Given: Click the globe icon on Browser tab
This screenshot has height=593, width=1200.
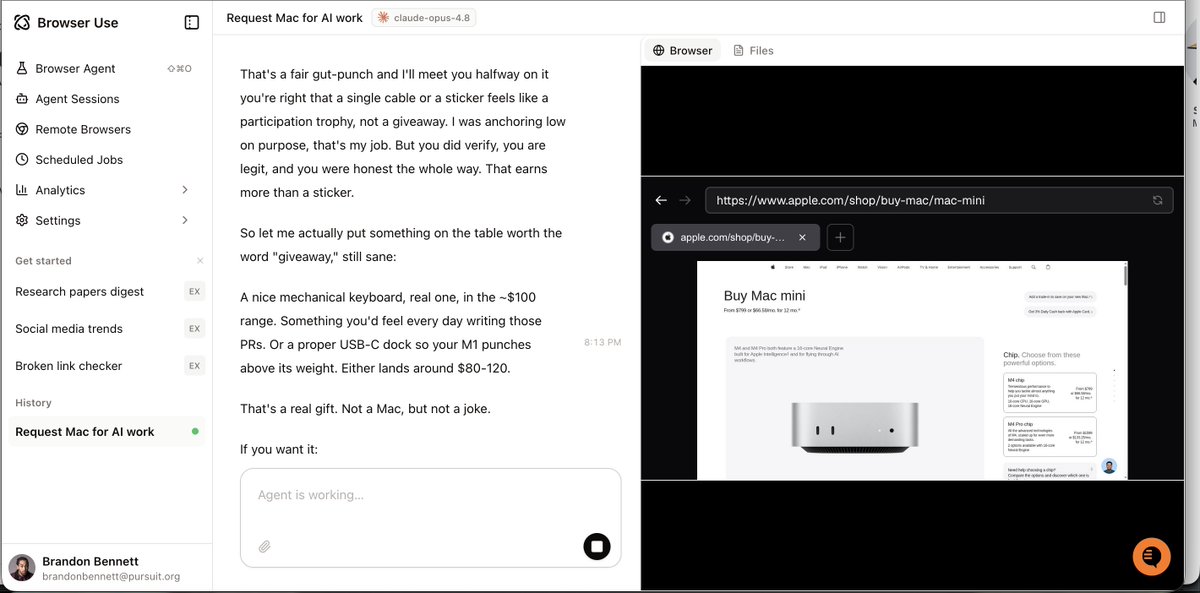Looking at the screenshot, I should [658, 50].
